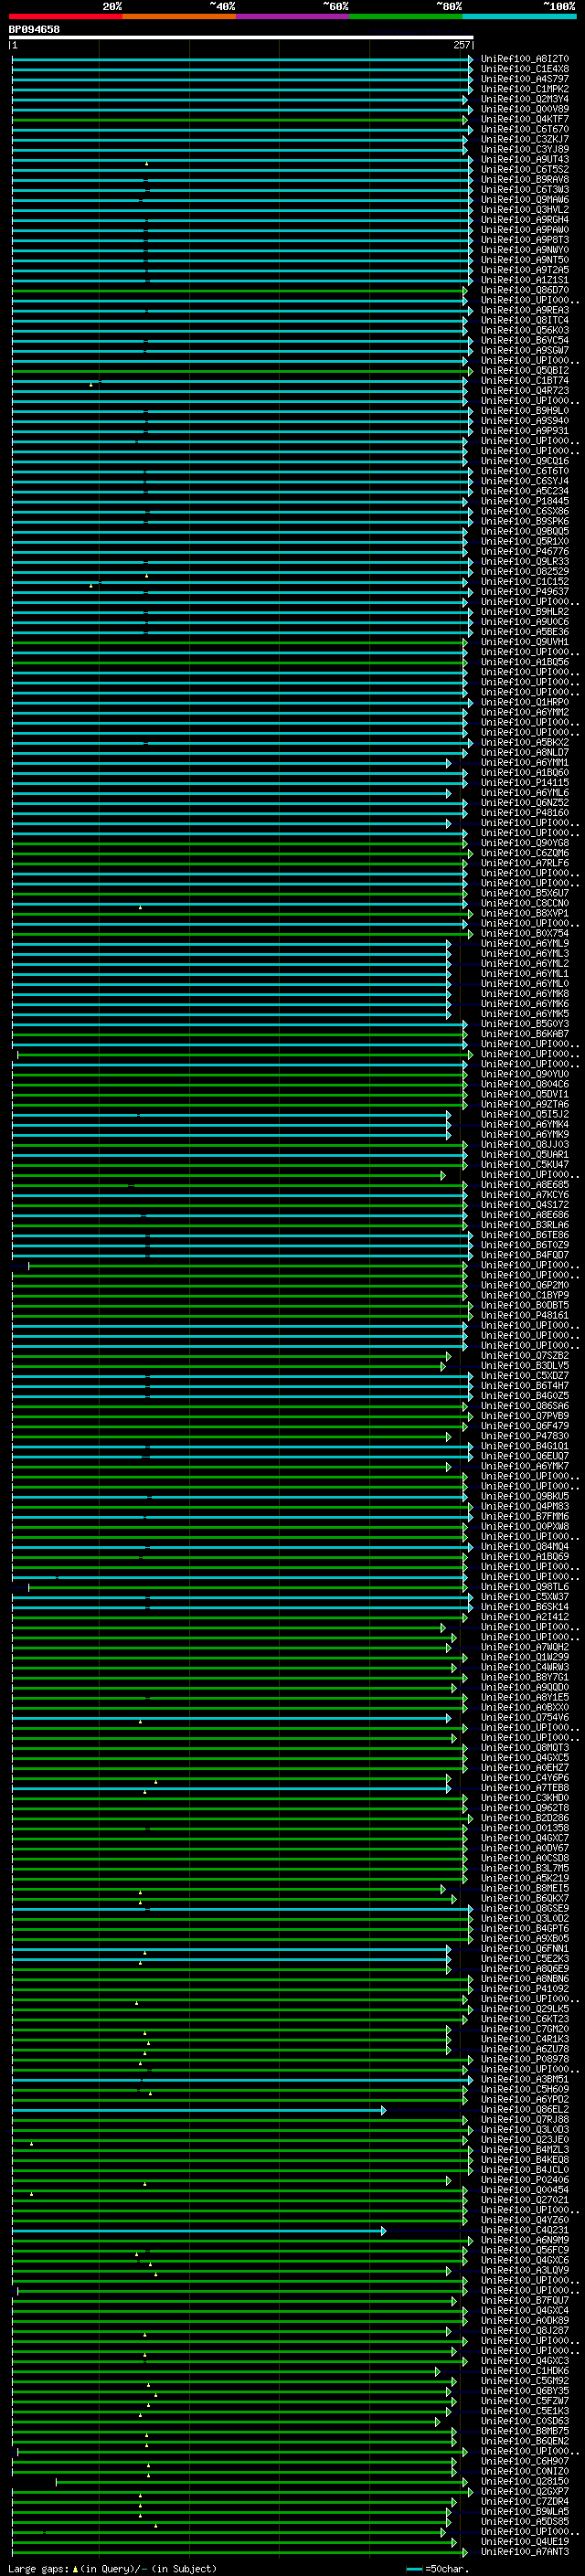585x2576 pixels.
Task: Select label UniRef100_B6VC54
Action: coord(525,340)
